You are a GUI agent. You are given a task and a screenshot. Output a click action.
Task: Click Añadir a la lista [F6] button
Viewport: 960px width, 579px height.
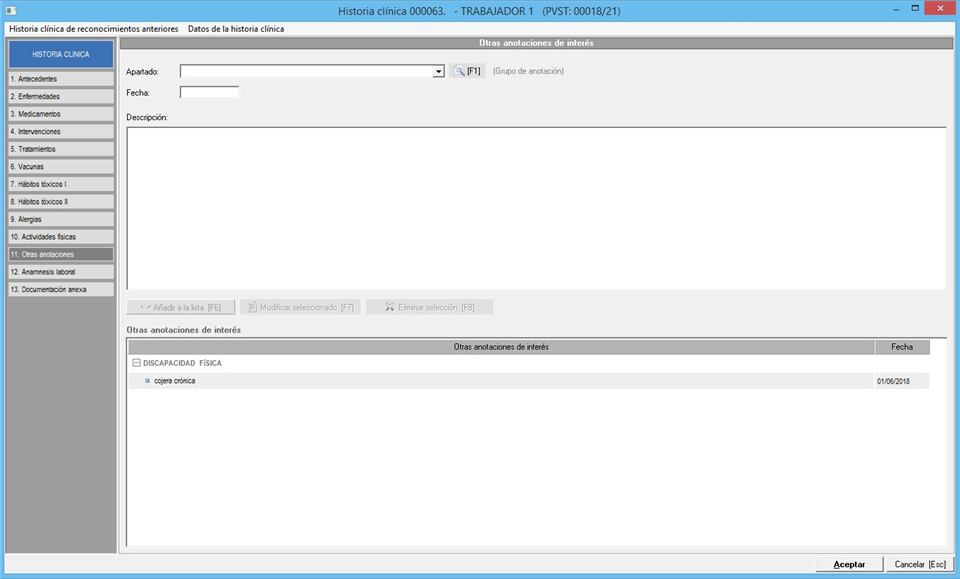coord(181,307)
